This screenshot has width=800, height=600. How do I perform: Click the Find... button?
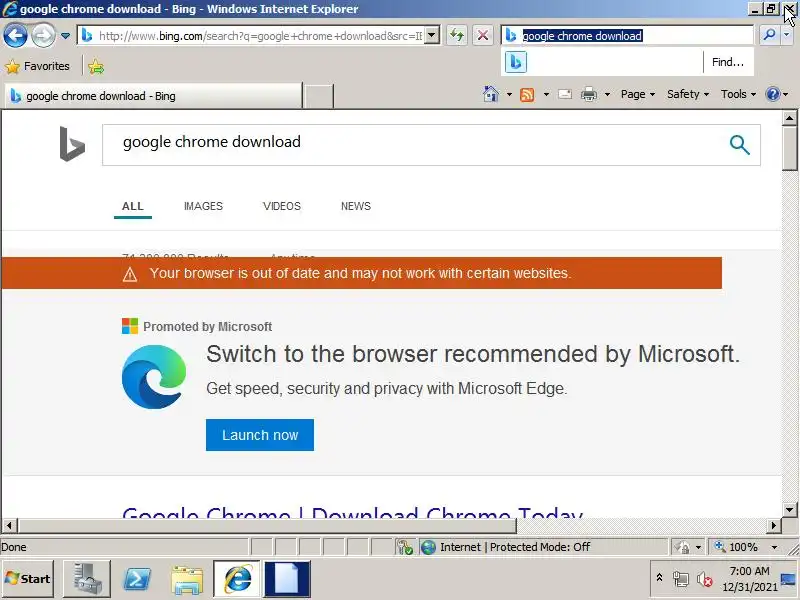[x=728, y=62]
